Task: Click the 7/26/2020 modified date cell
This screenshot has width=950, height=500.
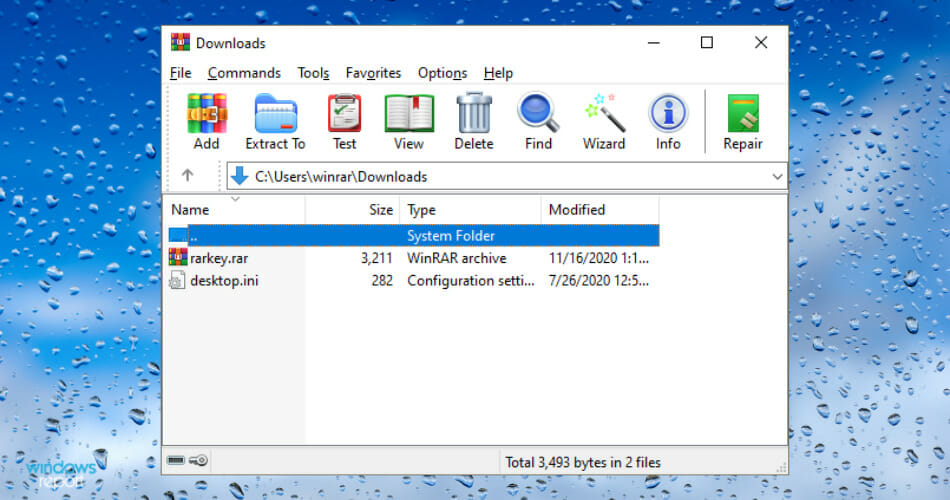Action: [599, 281]
